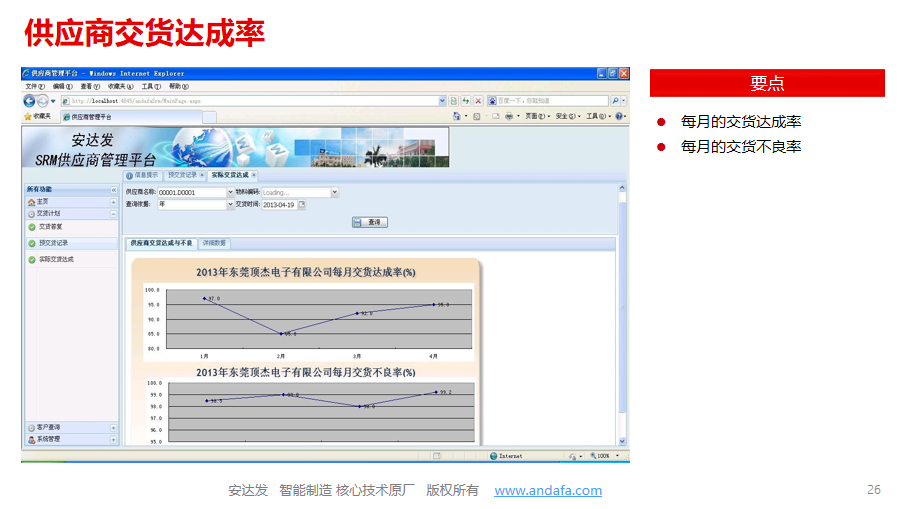Click the 交货时间 date field
This screenshot has height=509, width=907.
tap(279, 205)
